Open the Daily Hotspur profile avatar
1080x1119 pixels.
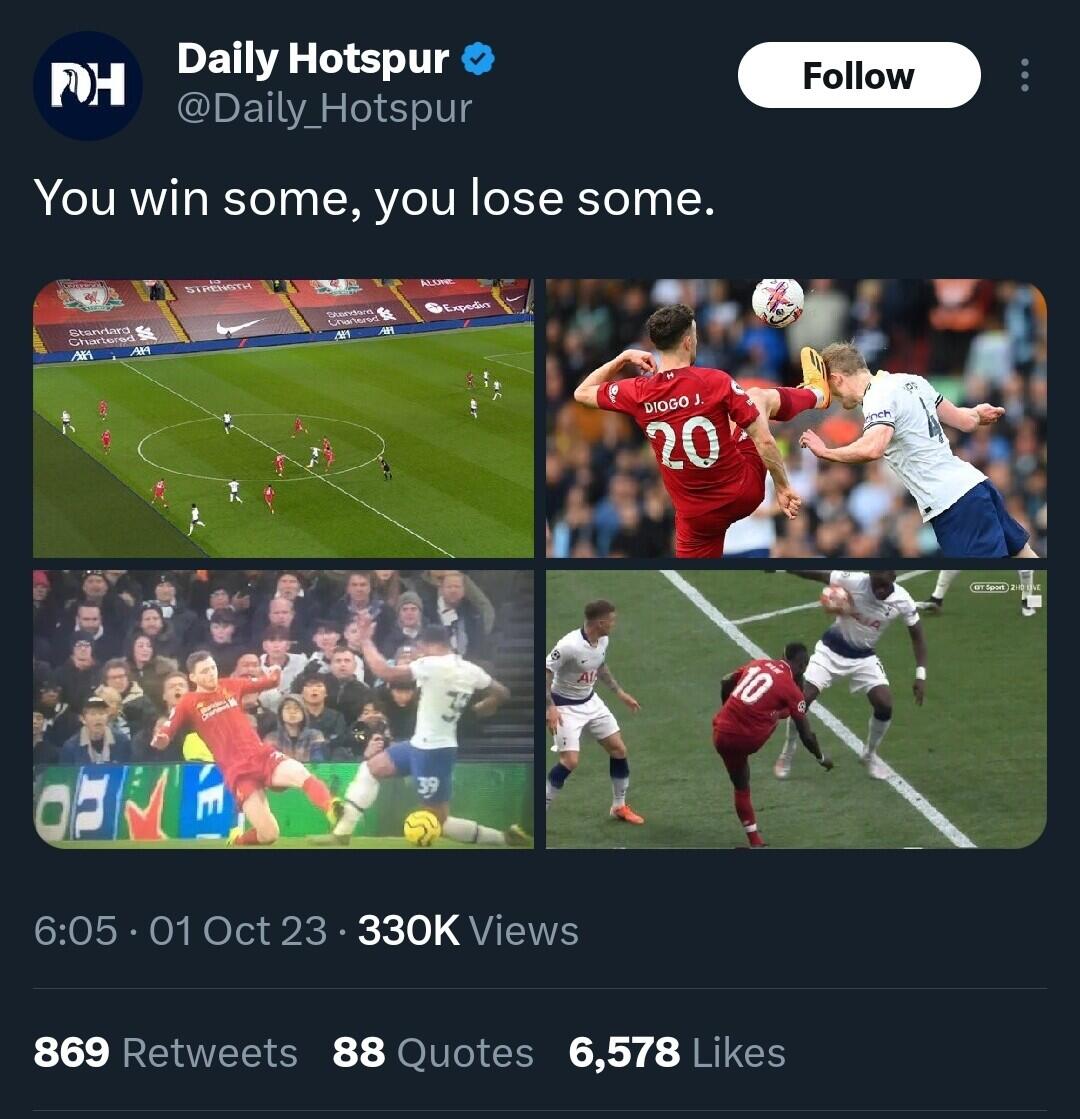[x=88, y=86]
